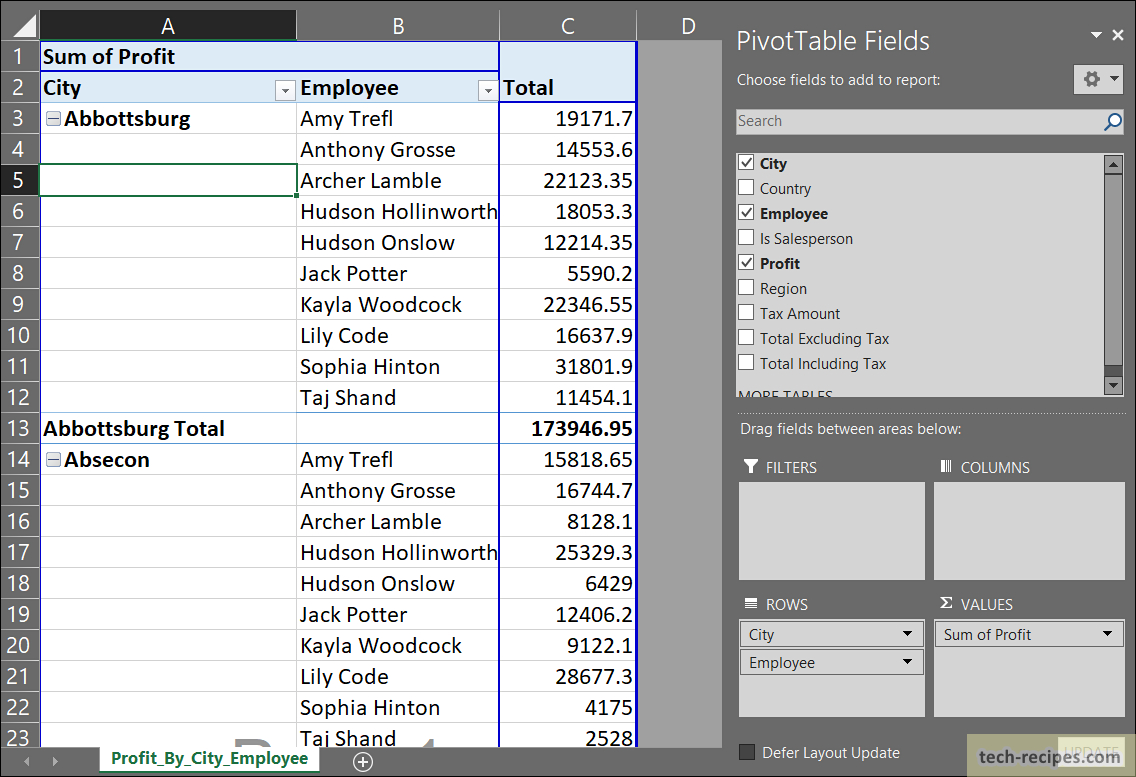Click the plus icon to add new sheet

(363, 761)
